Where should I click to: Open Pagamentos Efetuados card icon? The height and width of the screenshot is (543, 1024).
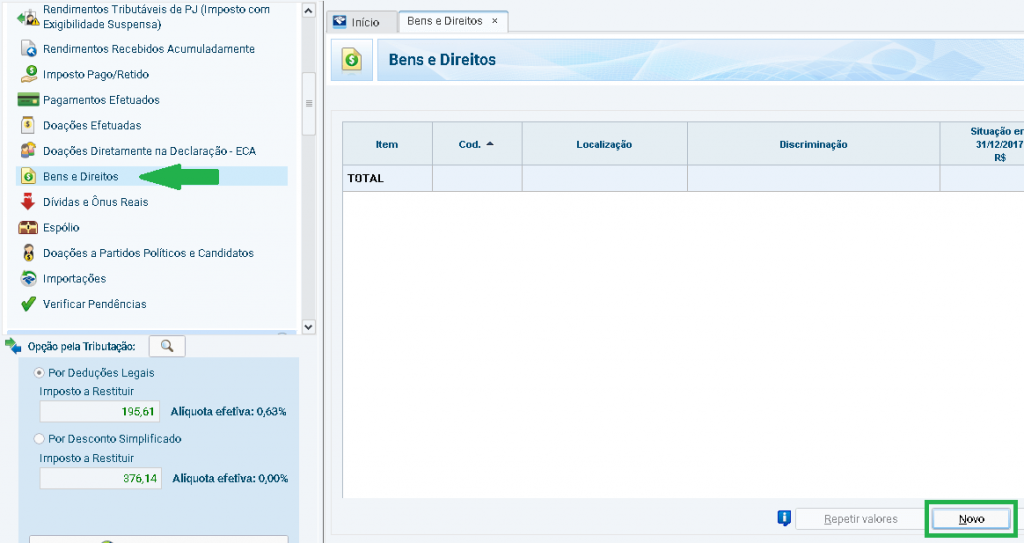(x=28, y=100)
